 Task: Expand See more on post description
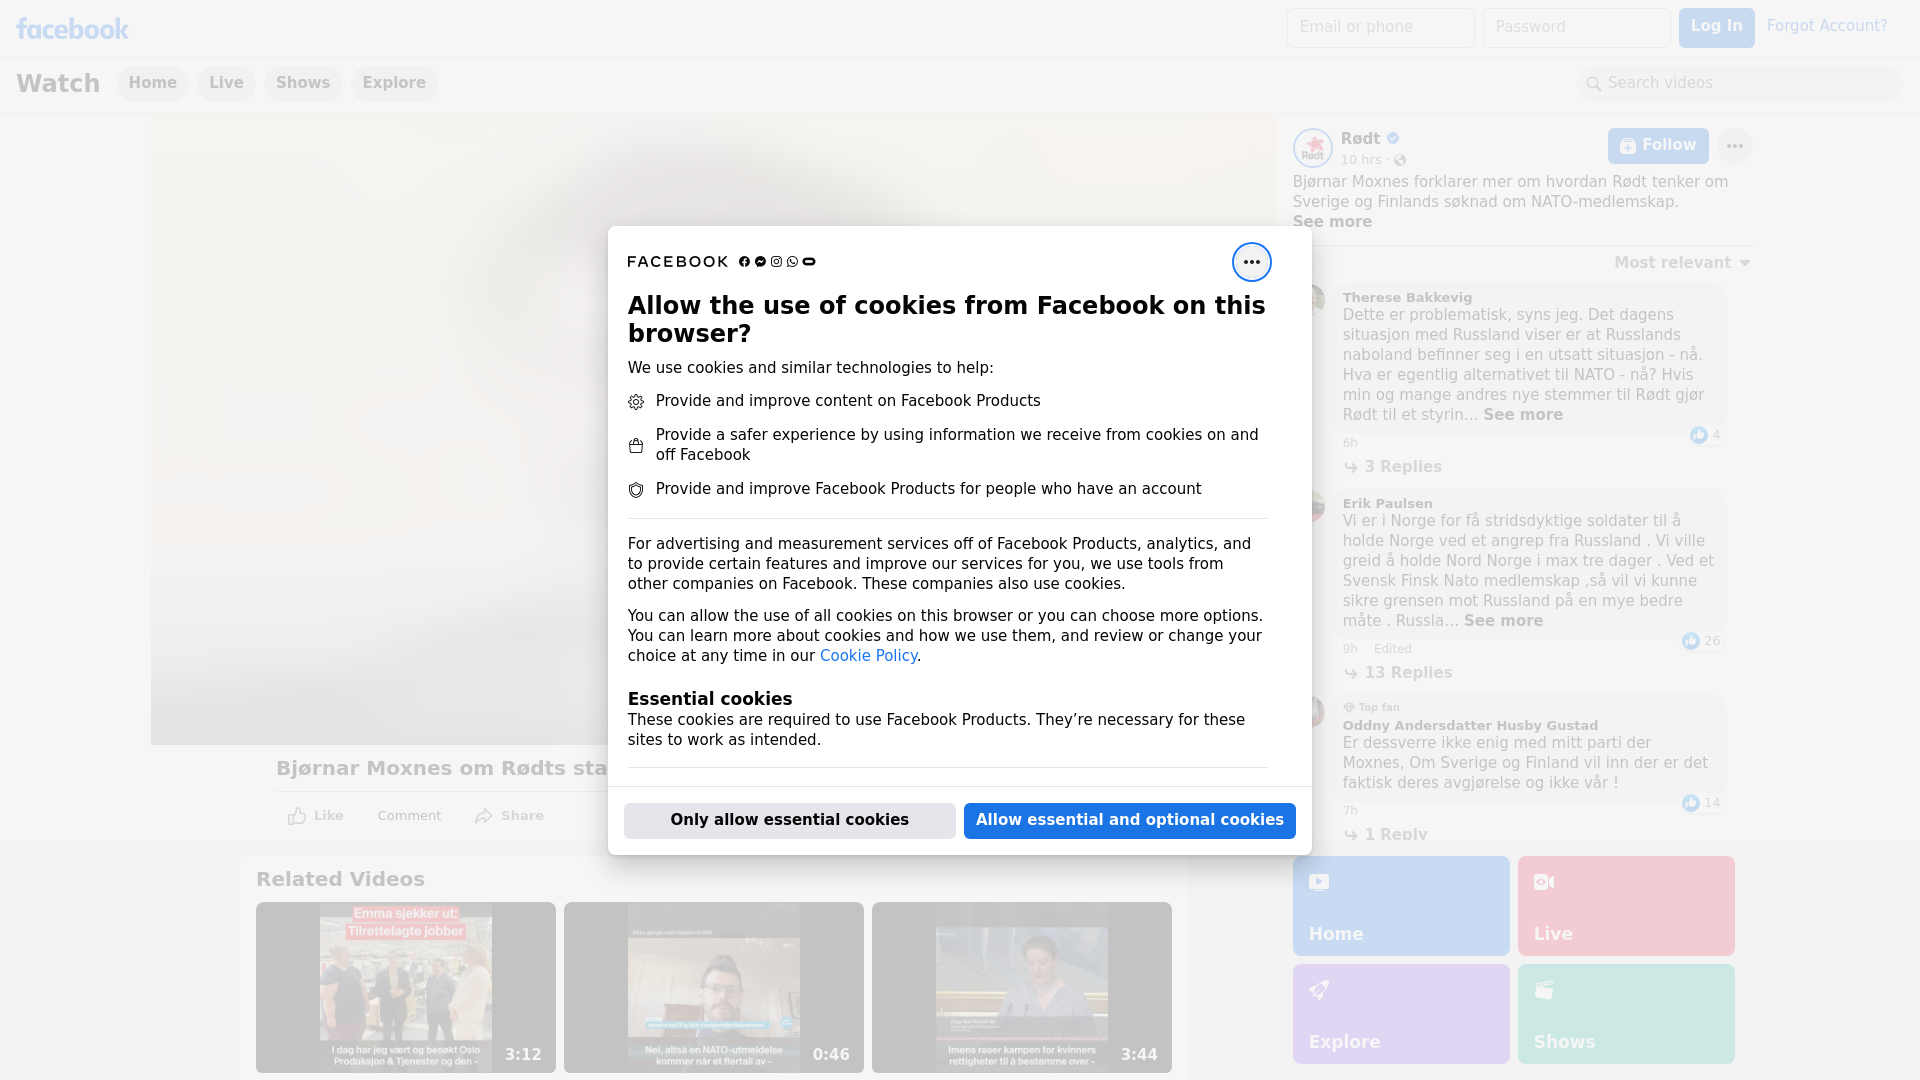tap(1332, 222)
